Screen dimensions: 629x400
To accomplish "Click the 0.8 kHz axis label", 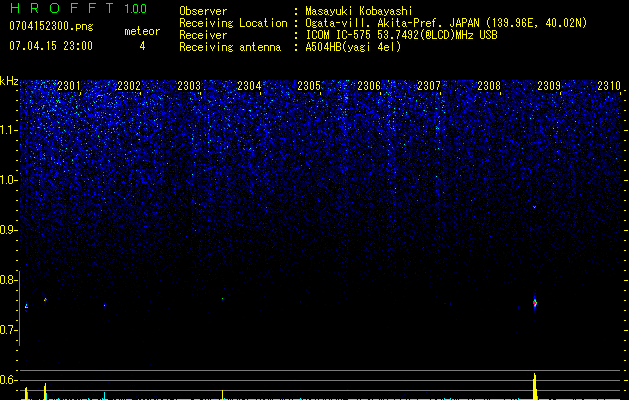I will (9, 280).
